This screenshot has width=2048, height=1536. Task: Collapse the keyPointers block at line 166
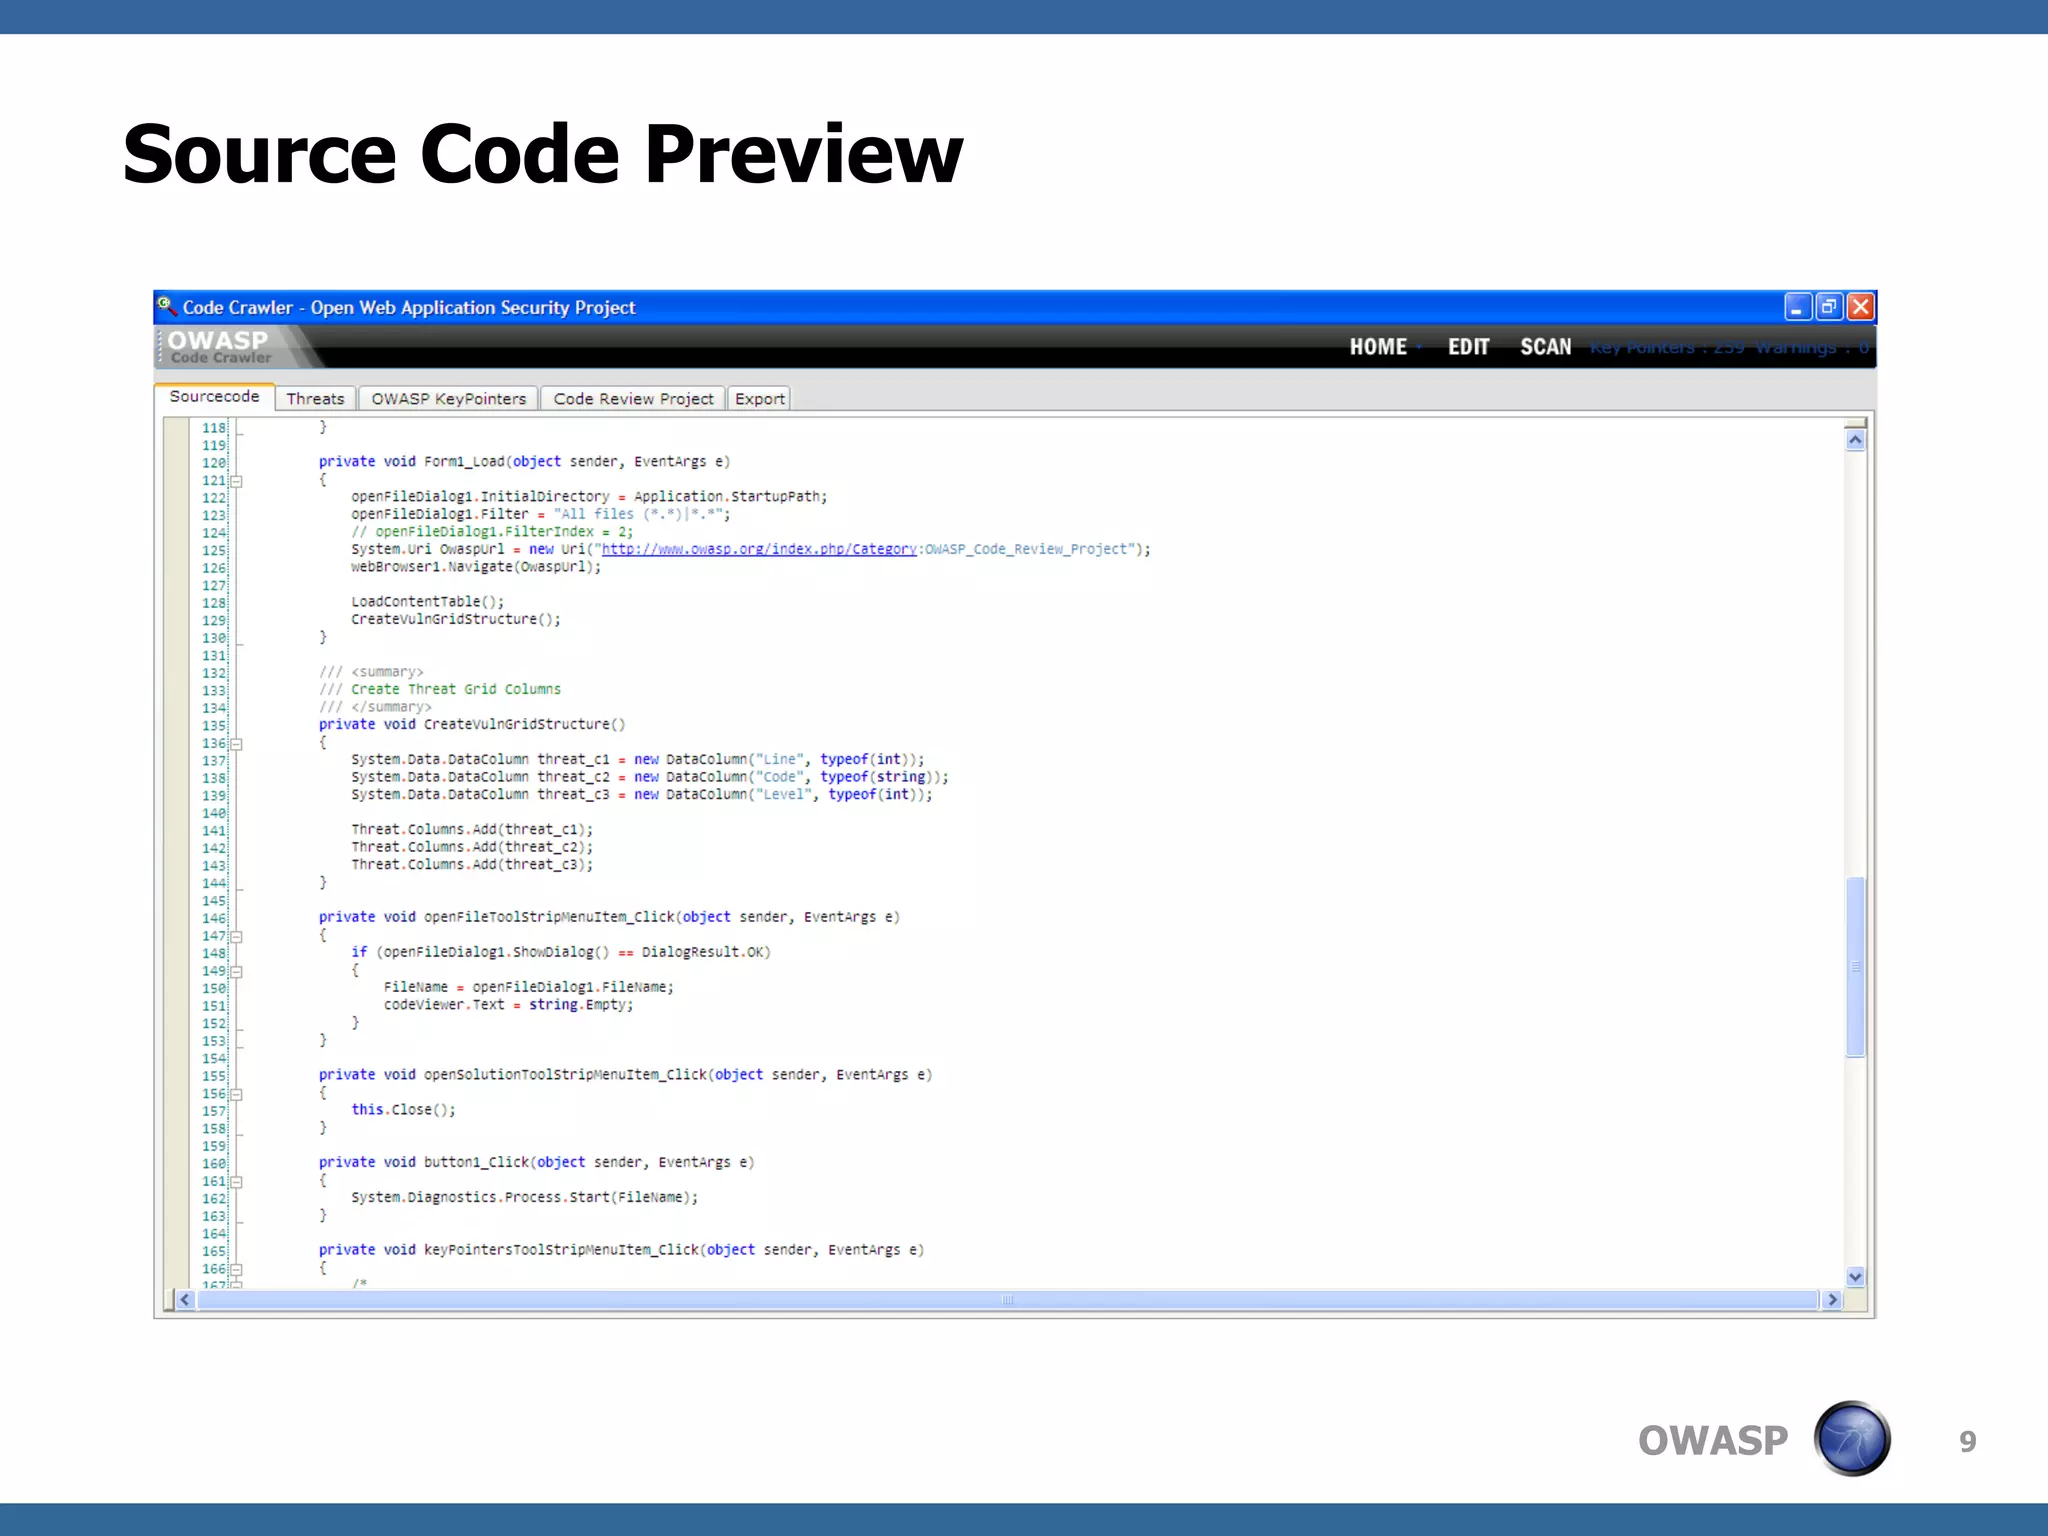click(237, 1270)
